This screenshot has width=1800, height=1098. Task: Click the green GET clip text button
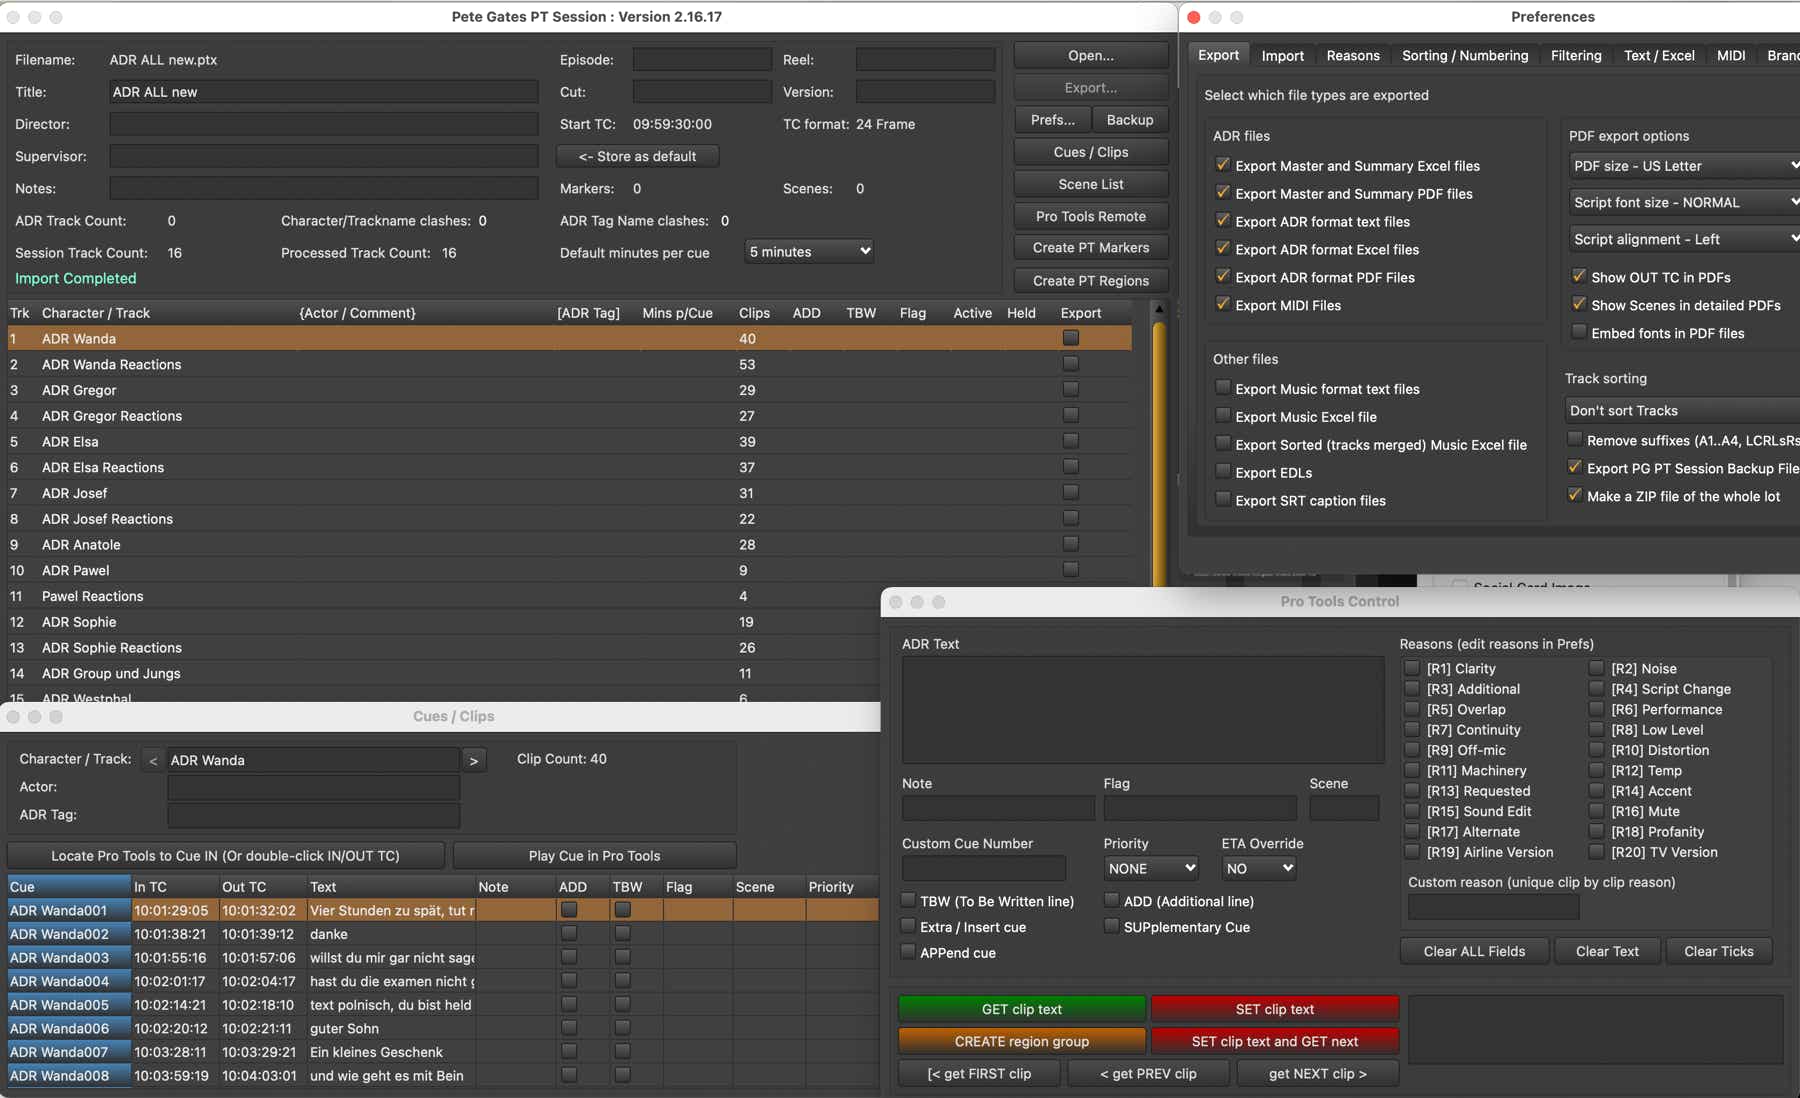coord(1022,1009)
